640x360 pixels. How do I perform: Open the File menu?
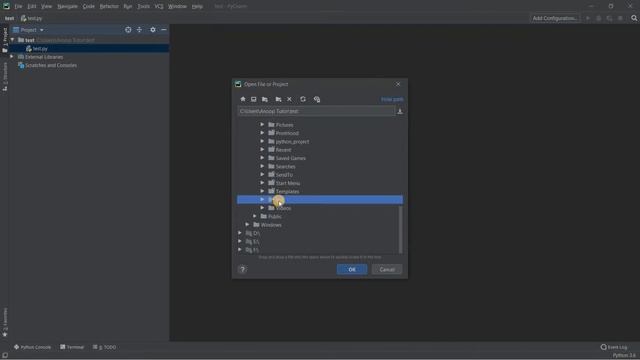18,6
